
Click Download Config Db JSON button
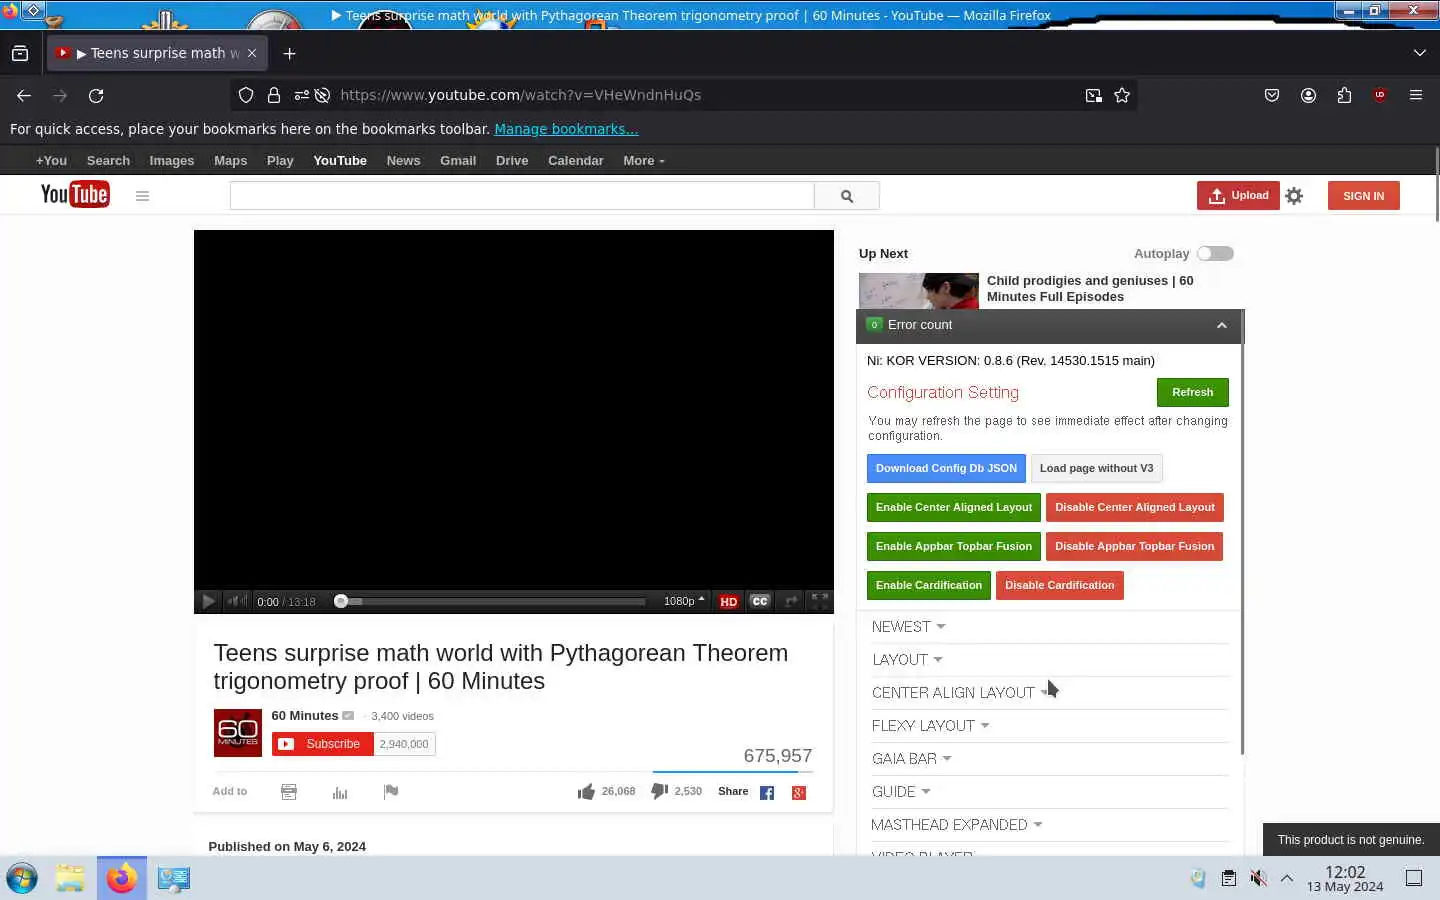[x=946, y=468]
